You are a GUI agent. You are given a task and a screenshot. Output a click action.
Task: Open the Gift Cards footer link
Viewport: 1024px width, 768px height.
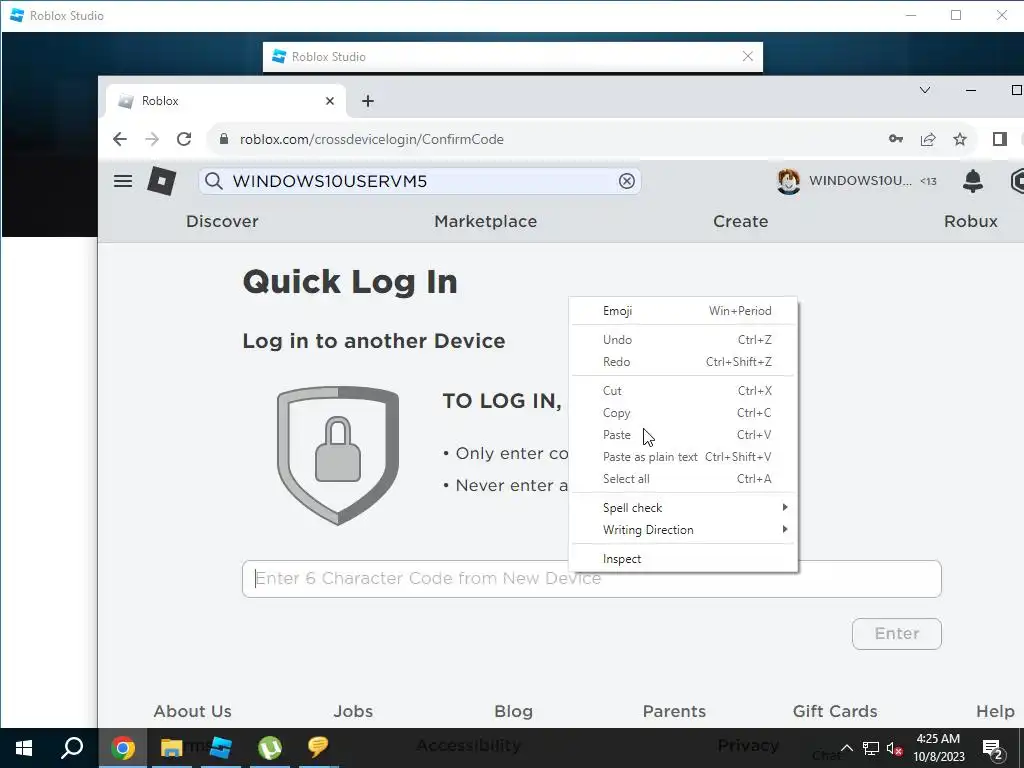tap(835, 711)
